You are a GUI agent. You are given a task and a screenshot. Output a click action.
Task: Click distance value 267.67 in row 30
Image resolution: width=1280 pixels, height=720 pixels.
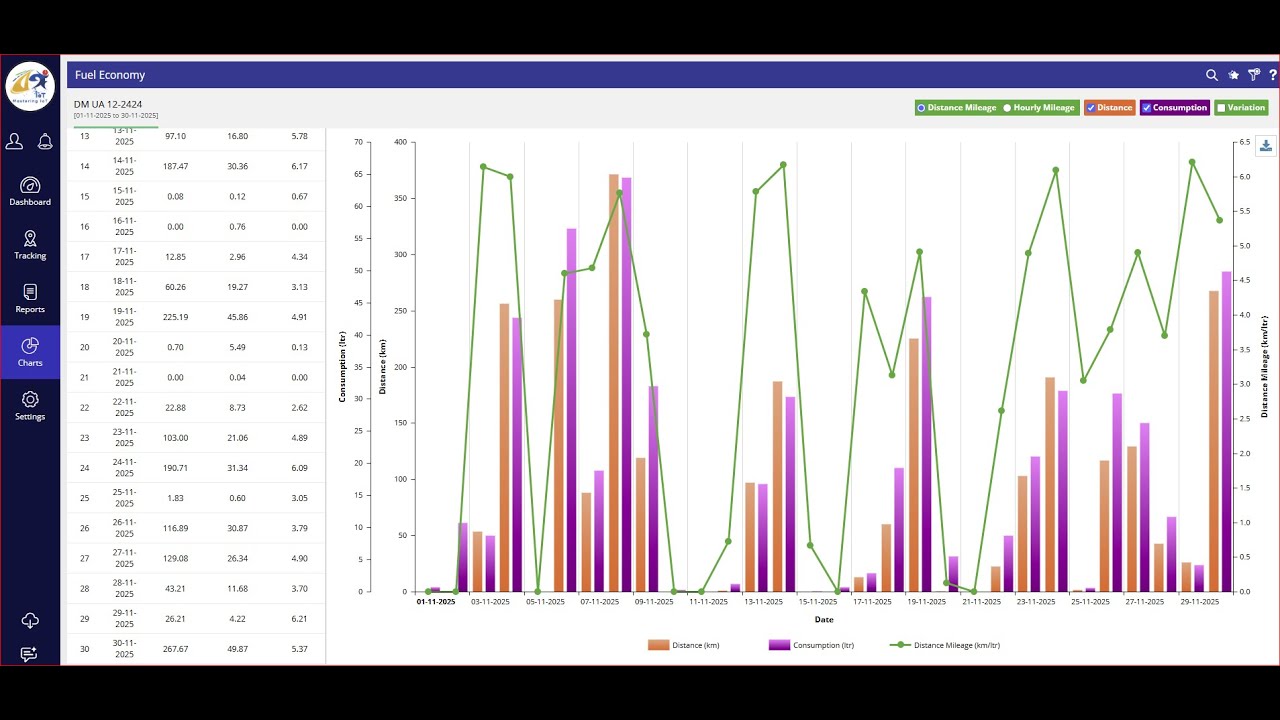[176, 649]
